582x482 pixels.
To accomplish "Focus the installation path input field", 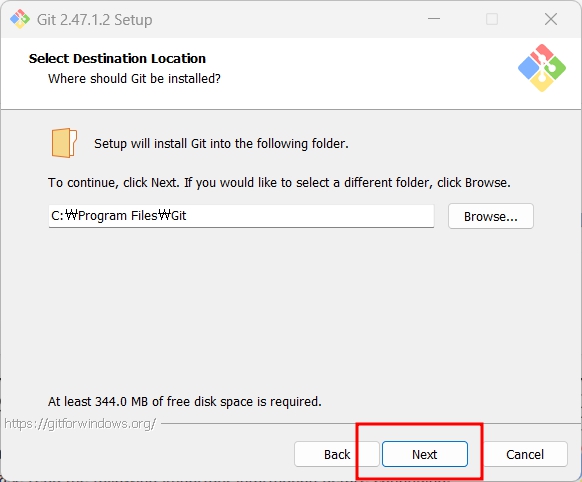I will coord(241,216).
